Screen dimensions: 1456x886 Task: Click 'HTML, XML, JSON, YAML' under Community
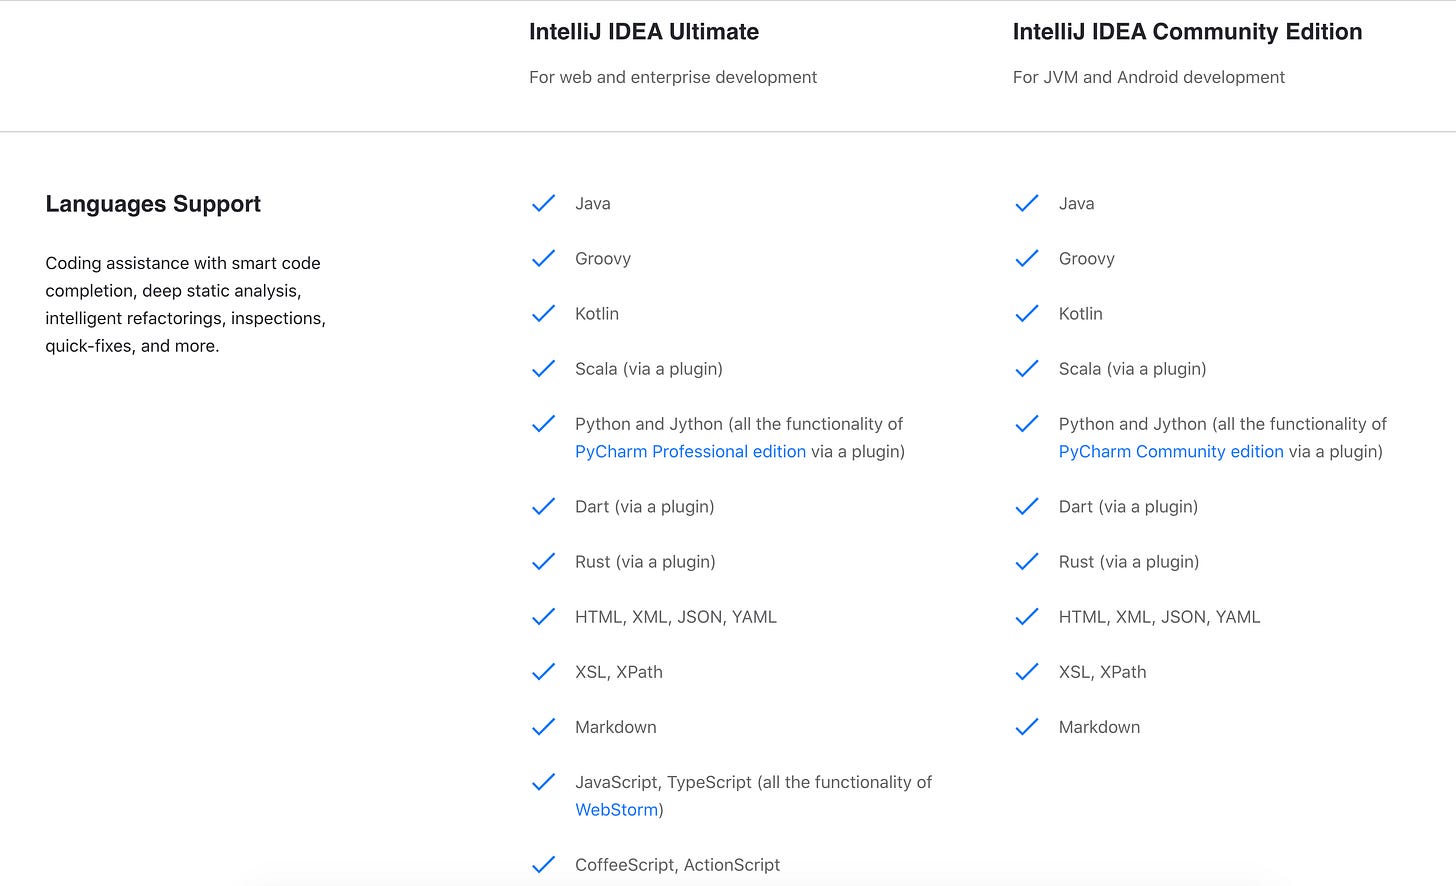click(x=1160, y=617)
